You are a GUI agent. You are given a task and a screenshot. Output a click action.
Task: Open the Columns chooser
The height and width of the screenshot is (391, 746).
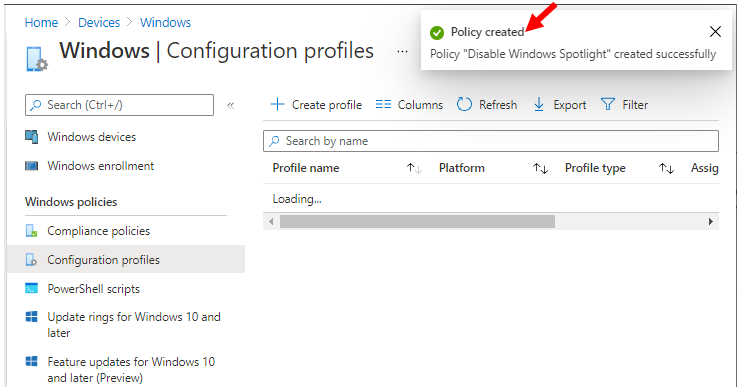coord(409,105)
